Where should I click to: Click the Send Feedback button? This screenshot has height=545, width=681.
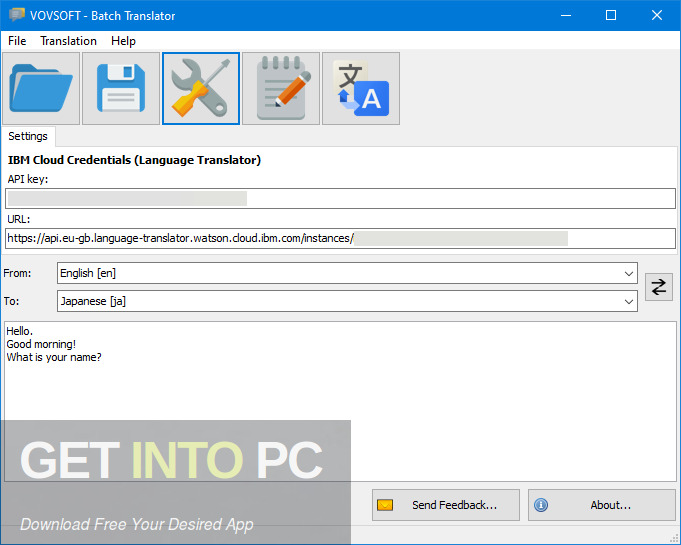click(446, 505)
